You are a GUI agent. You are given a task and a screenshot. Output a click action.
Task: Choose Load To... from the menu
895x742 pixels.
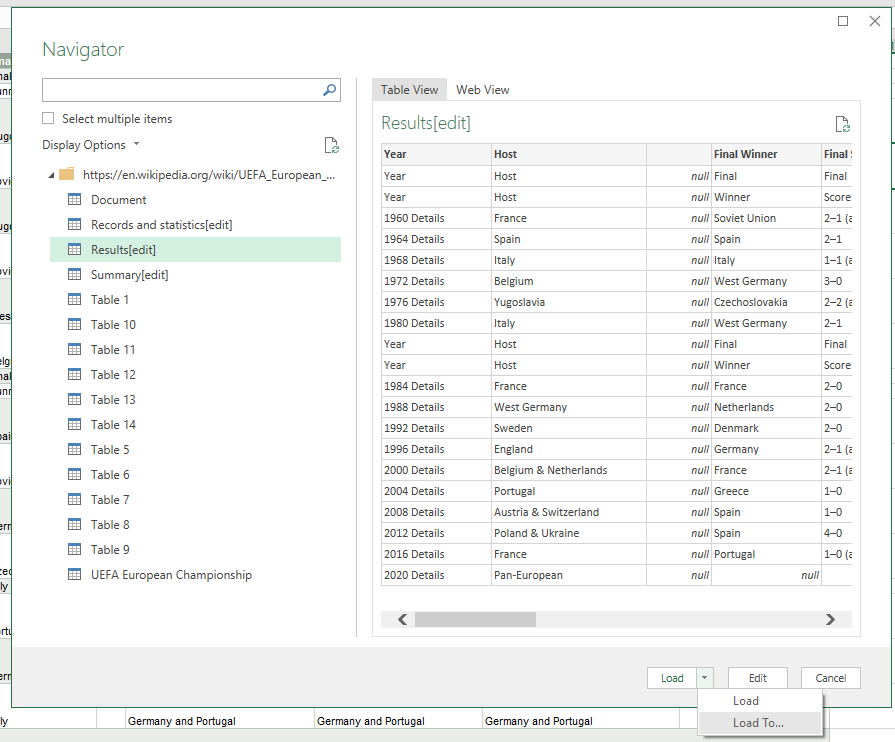tap(758, 723)
